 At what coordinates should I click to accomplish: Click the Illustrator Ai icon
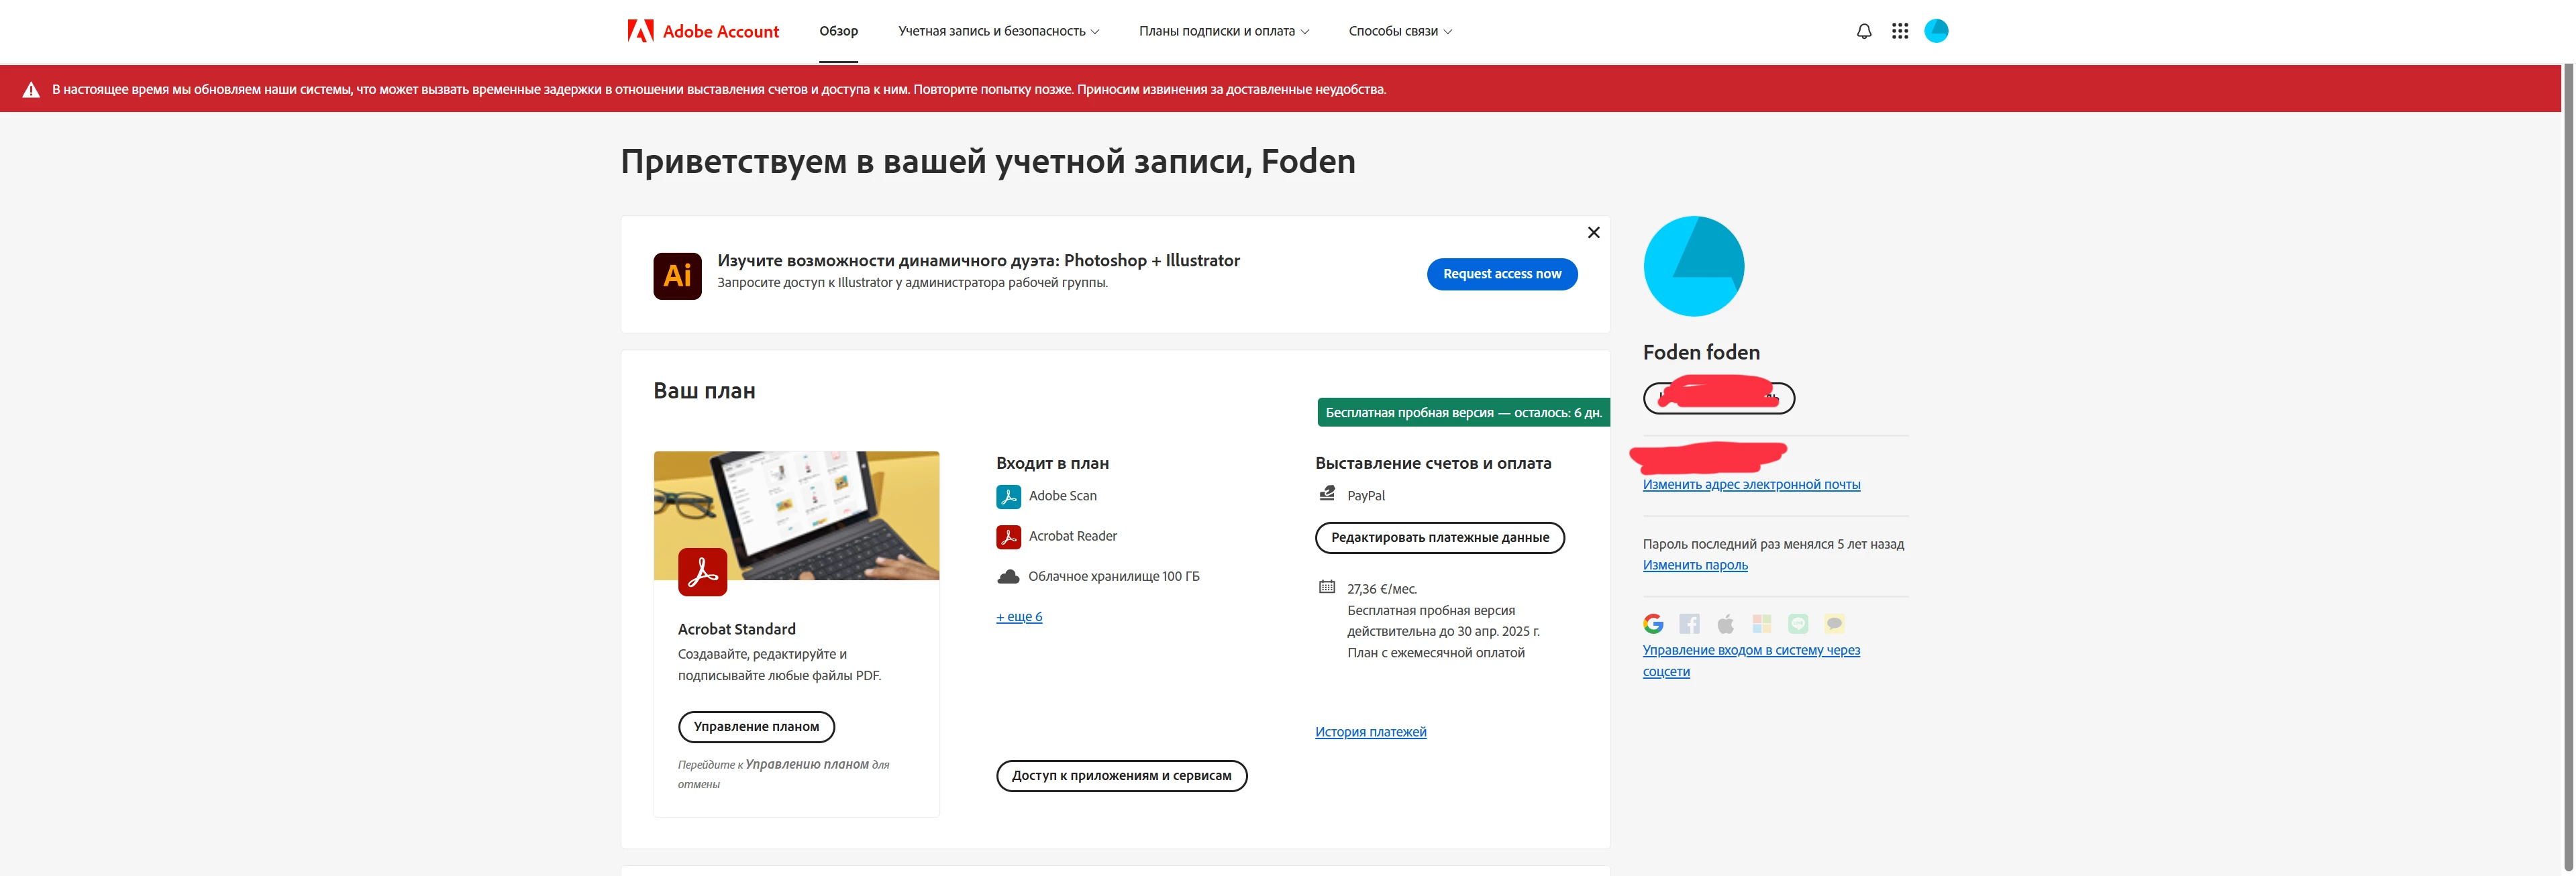(x=677, y=275)
